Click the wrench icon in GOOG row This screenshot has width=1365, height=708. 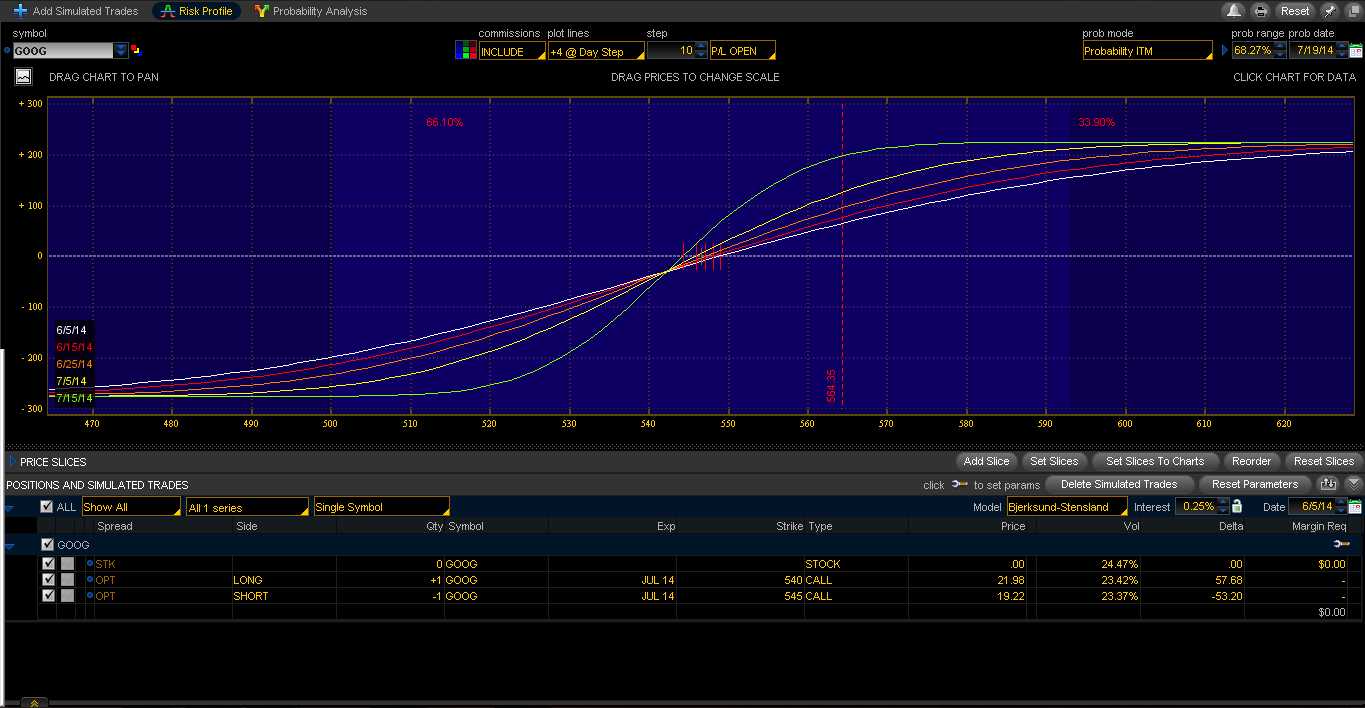pyautogui.click(x=1341, y=545)
